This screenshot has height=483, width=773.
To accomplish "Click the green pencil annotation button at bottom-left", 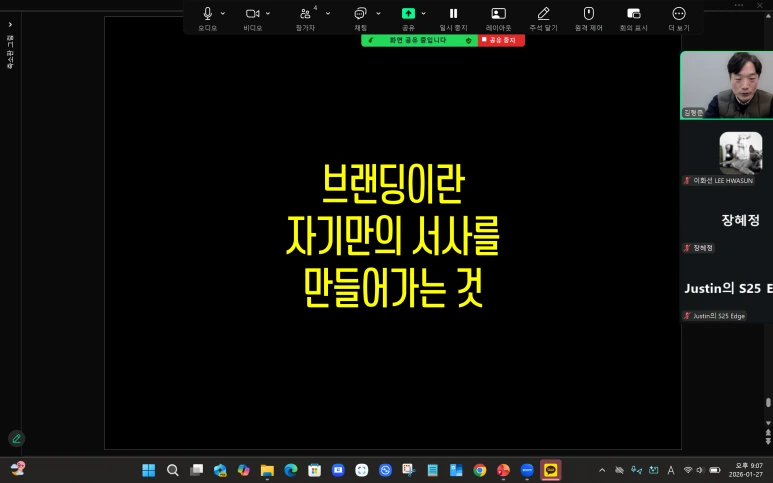I will [16, 438].
